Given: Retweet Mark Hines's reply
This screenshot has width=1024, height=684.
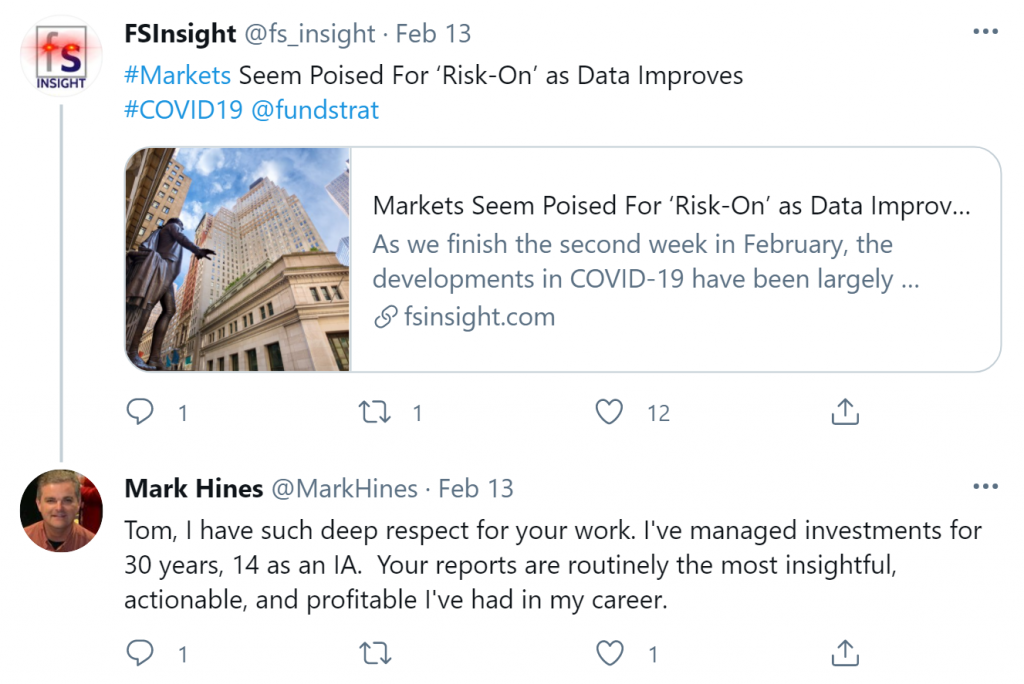Looking at the screenshot, I should click(374, 652).
